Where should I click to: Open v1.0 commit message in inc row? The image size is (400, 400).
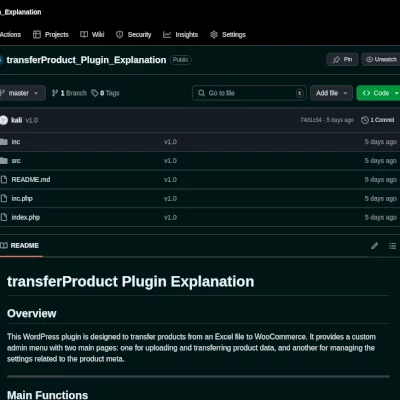pyautogui.click(x=170, y=142)
